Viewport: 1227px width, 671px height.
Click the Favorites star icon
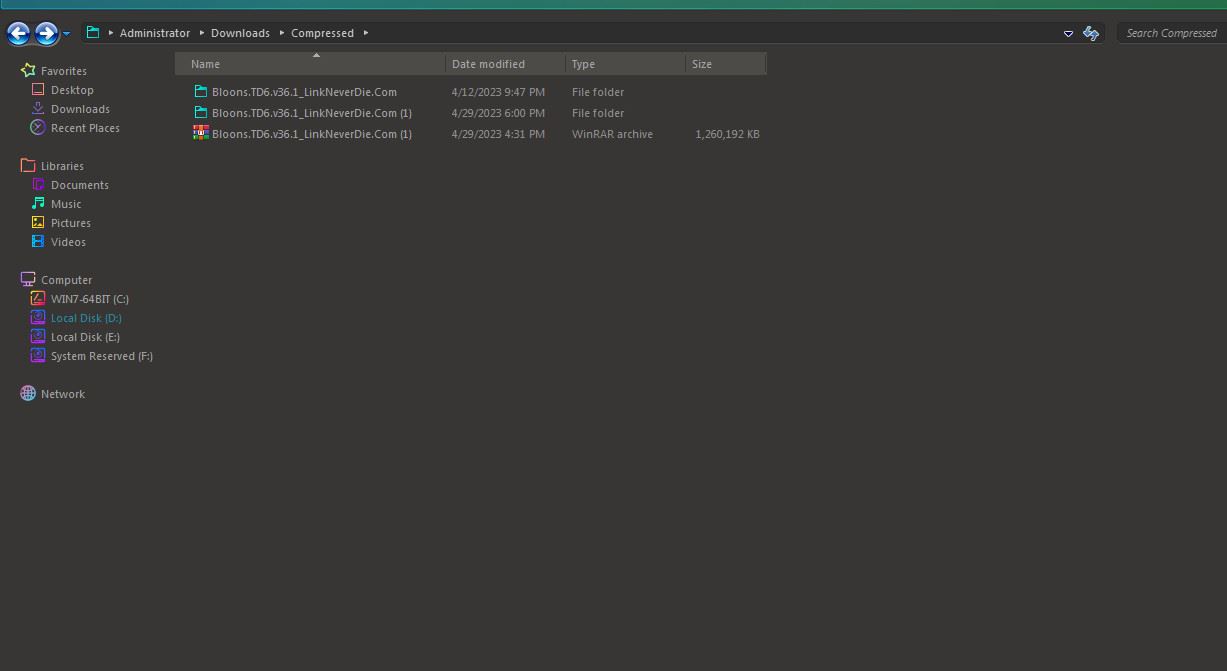pos(28,71)
